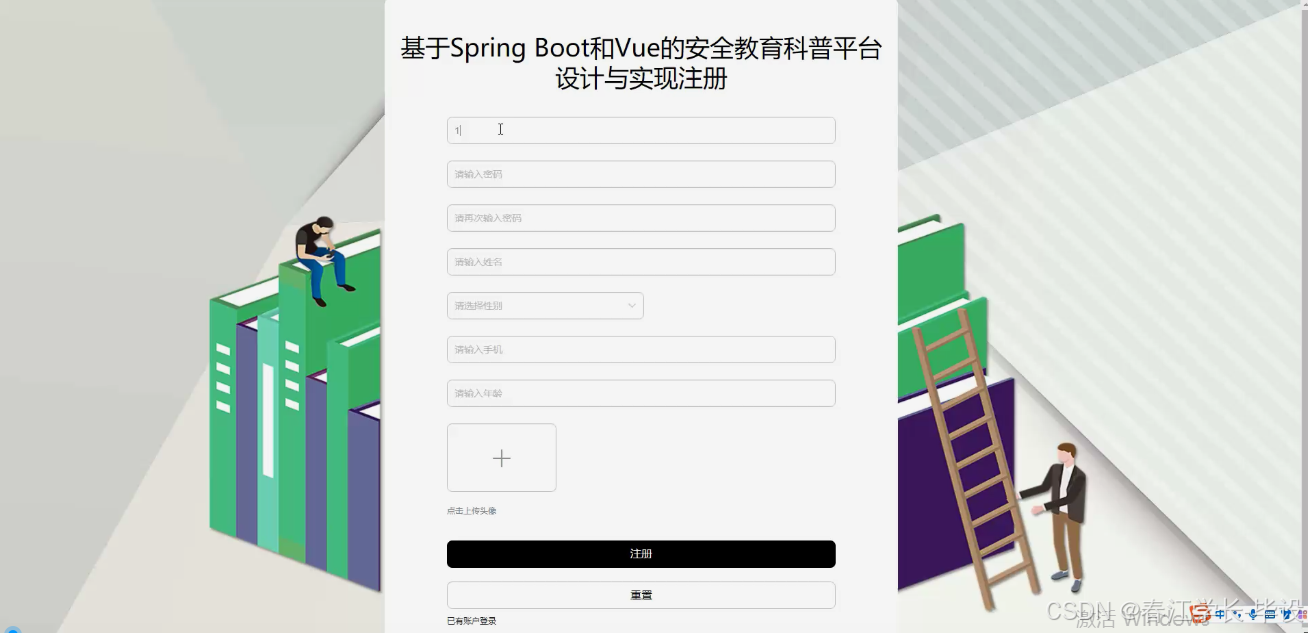The height and width of the screenshot is (633, 1308).
Task: Open the Sogou input method S logo
Action: pyautogui.click(x=1199, y=614)
